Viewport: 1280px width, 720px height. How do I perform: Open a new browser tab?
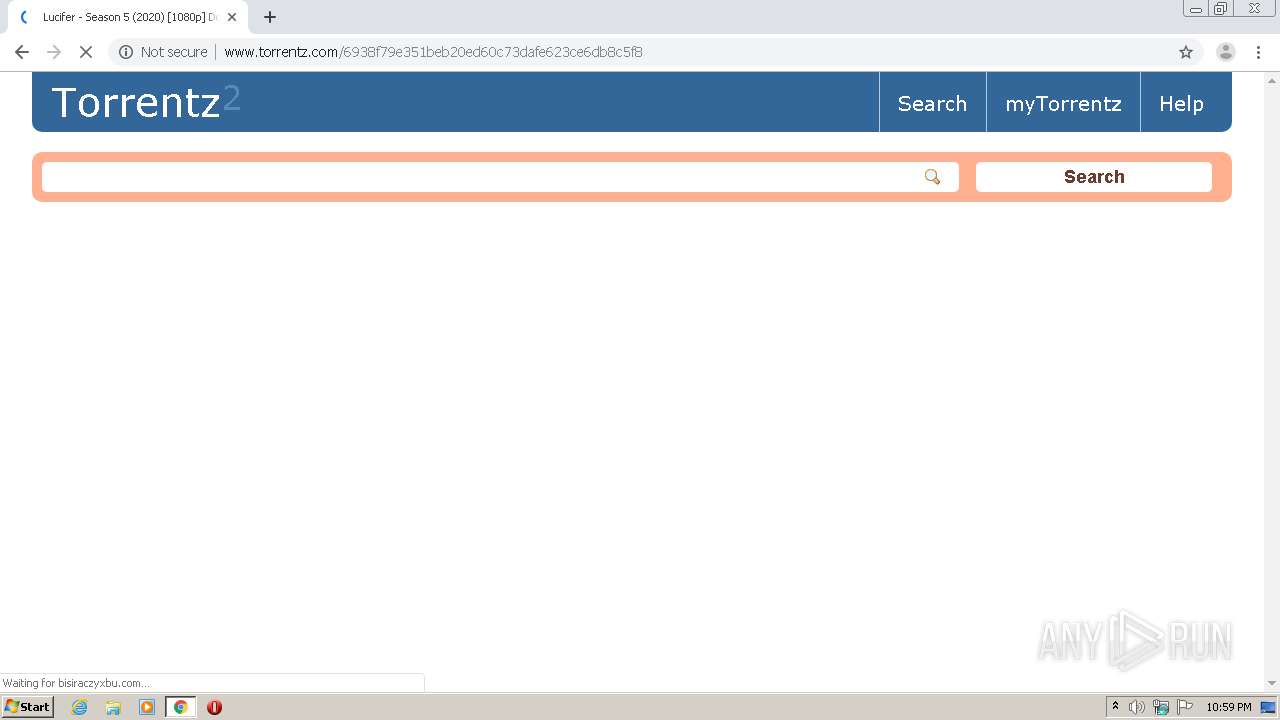point(270,17)
